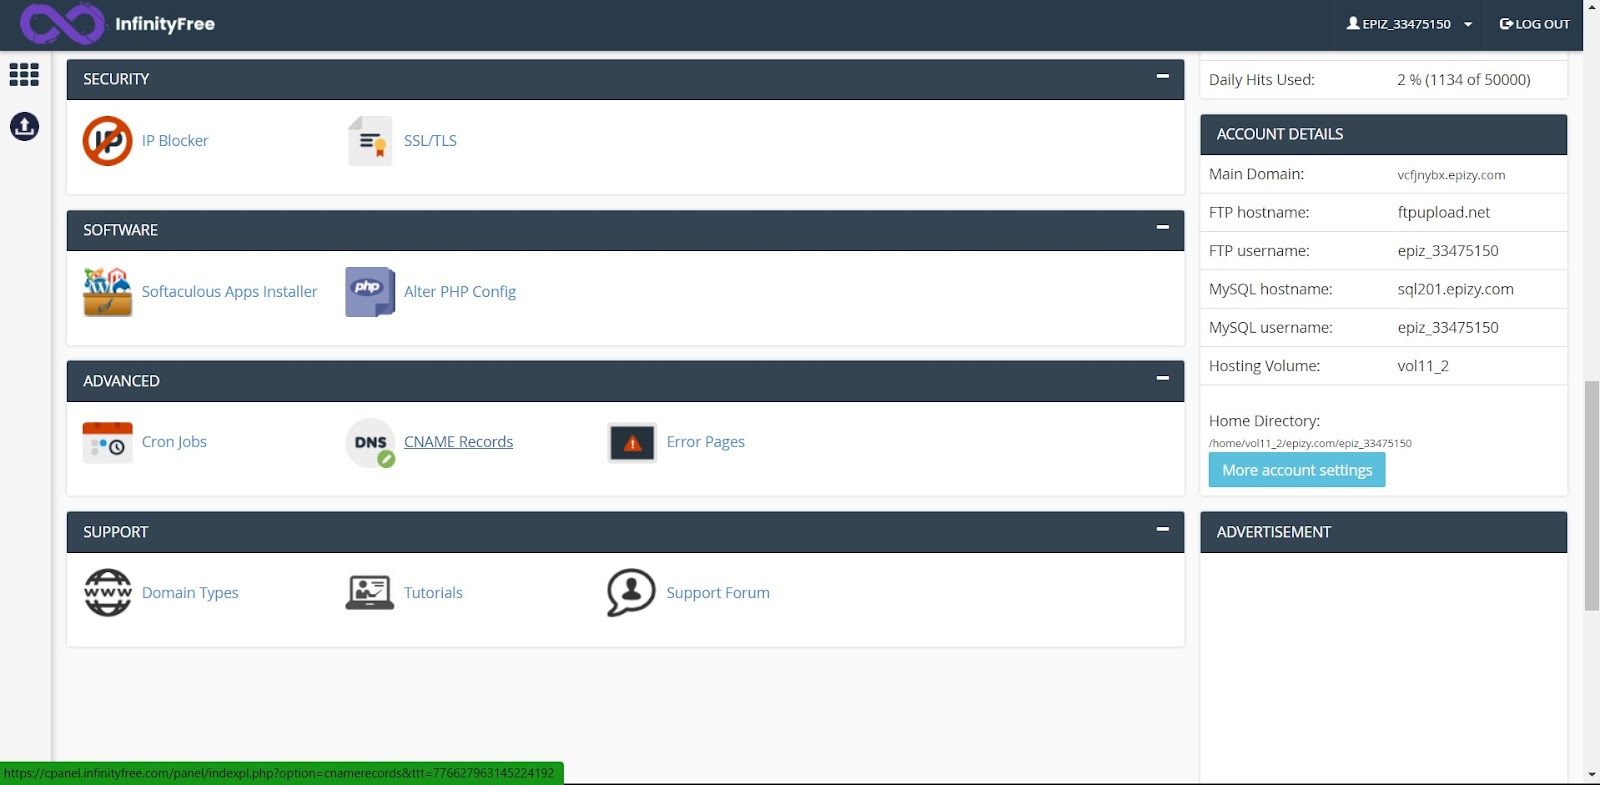
Task: Click the page vertical scrollbar thumb
Action: (x=1591, y=495)
